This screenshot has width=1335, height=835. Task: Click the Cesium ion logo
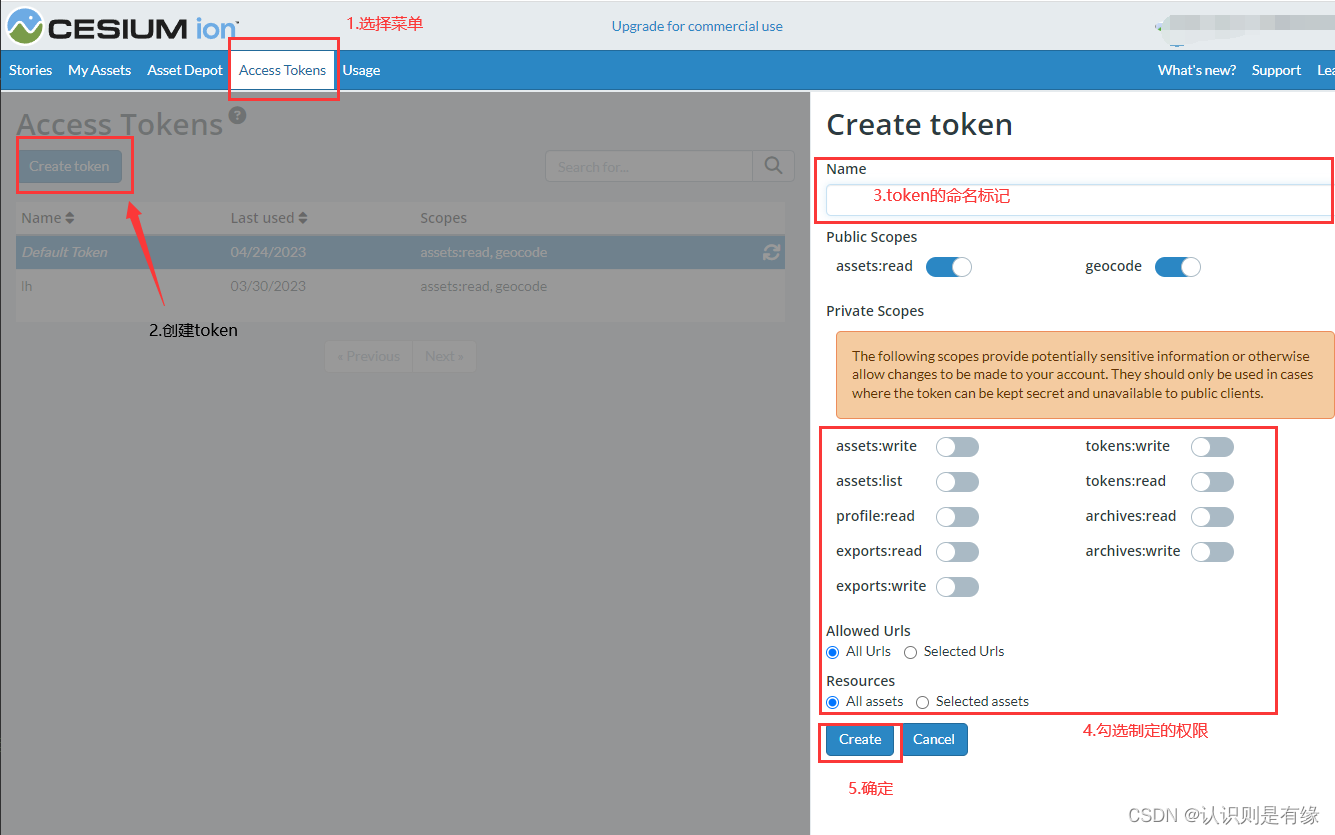[123, 26]
